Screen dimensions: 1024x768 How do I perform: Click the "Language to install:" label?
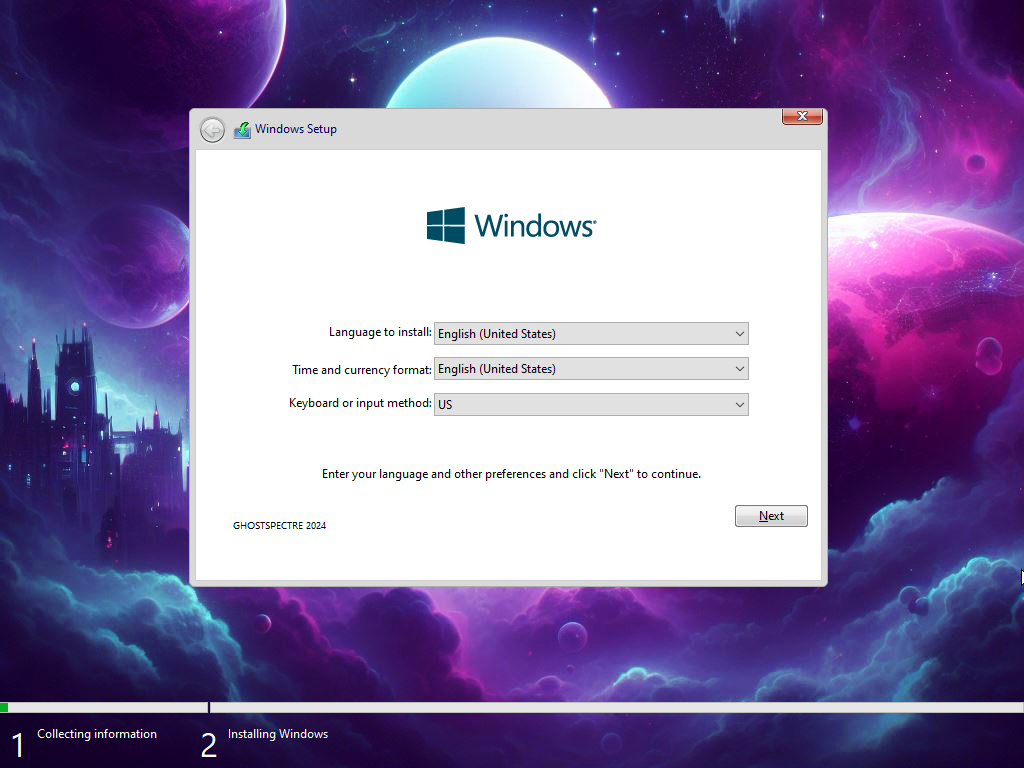[380, 332]
